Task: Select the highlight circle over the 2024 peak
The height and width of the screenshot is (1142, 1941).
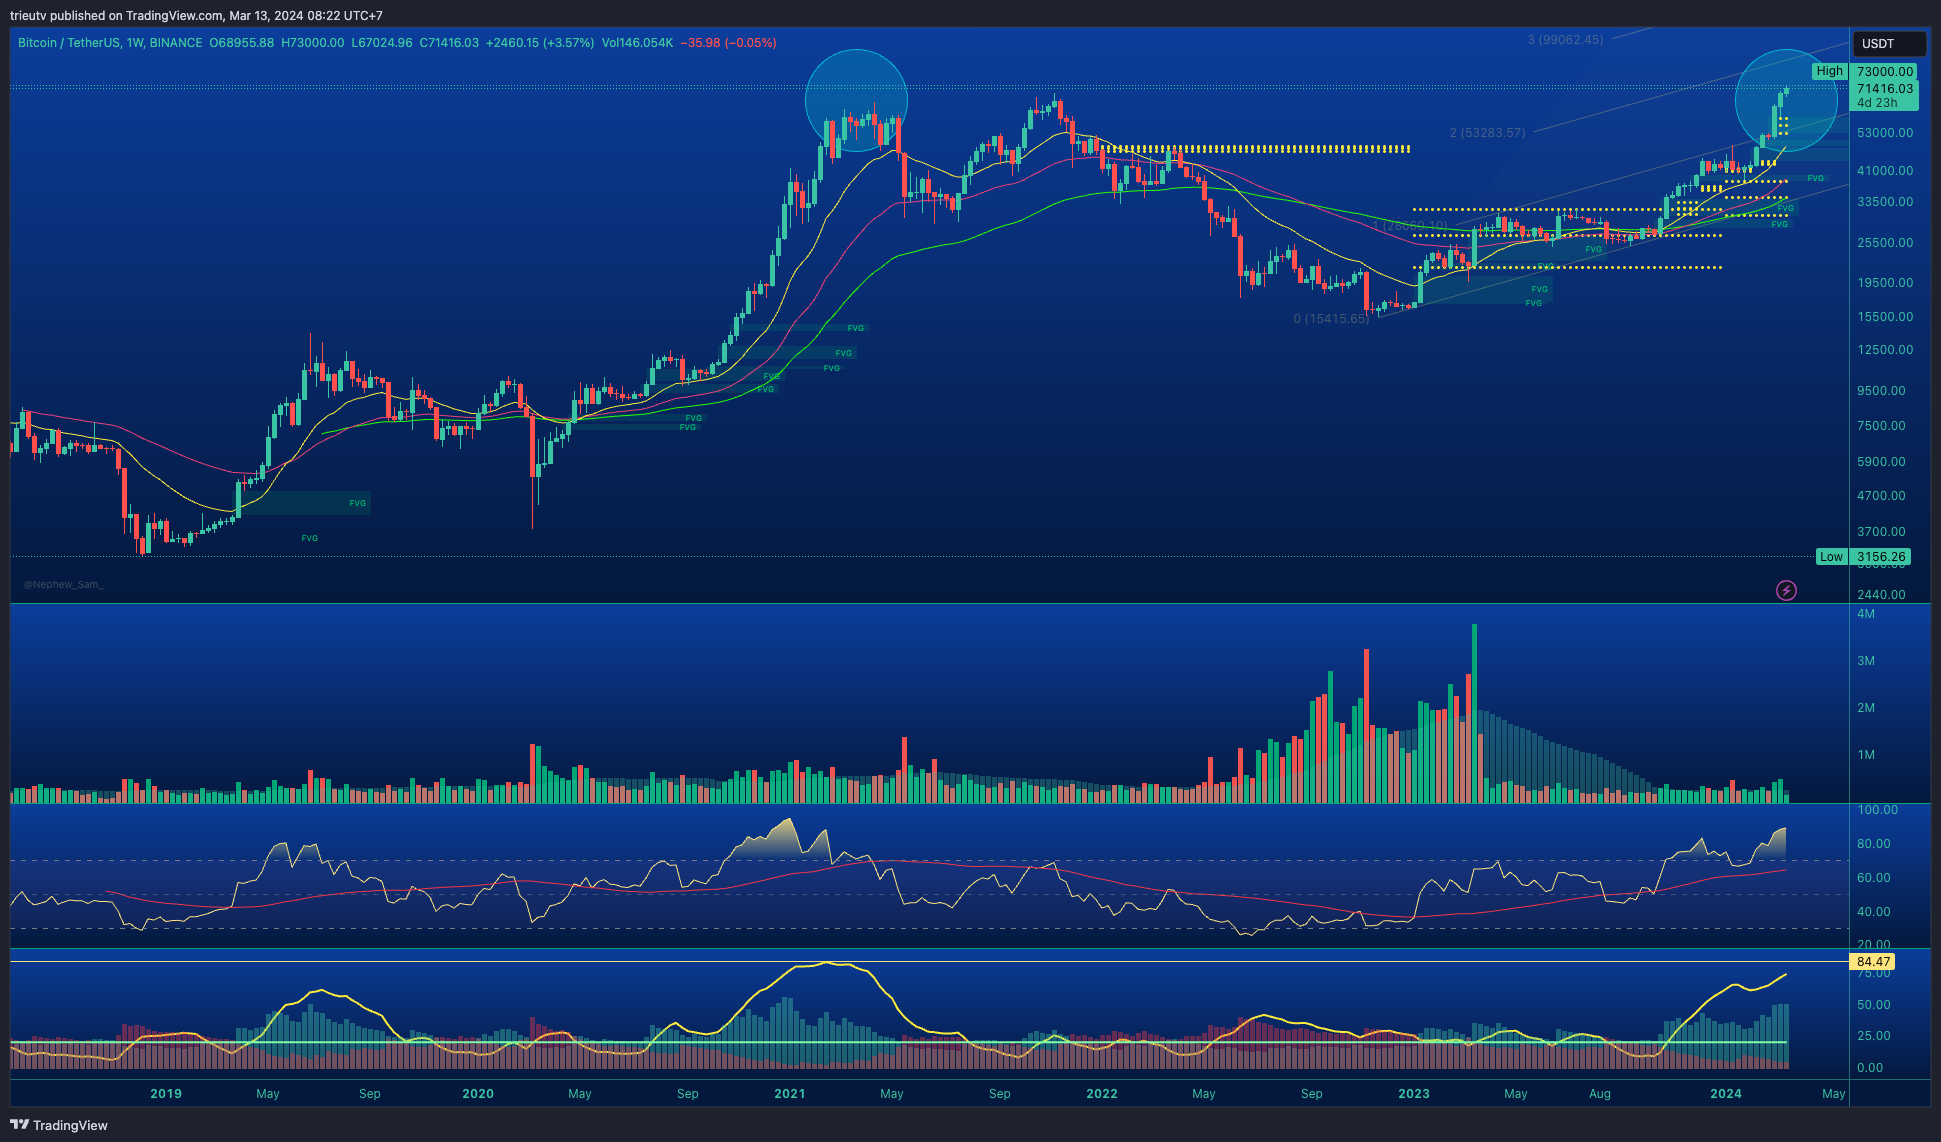Action: [1786, 101]
